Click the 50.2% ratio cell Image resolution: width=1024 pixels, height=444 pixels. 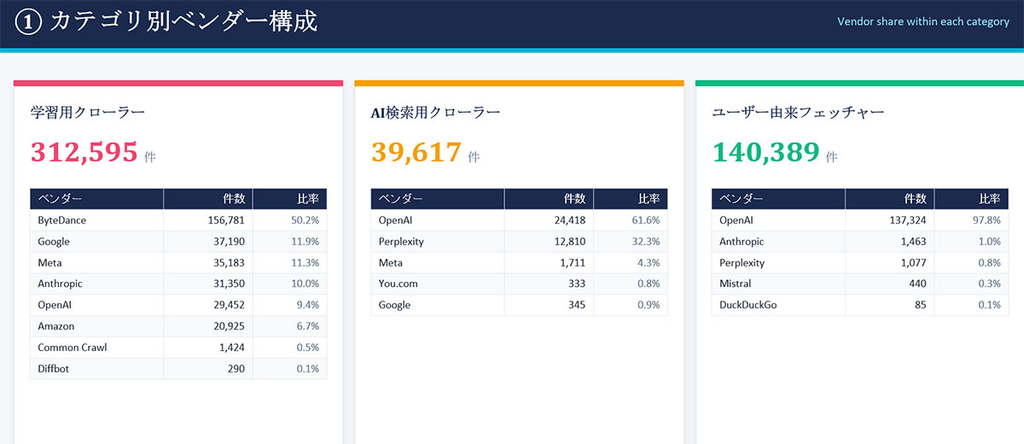tap(290, 221)
